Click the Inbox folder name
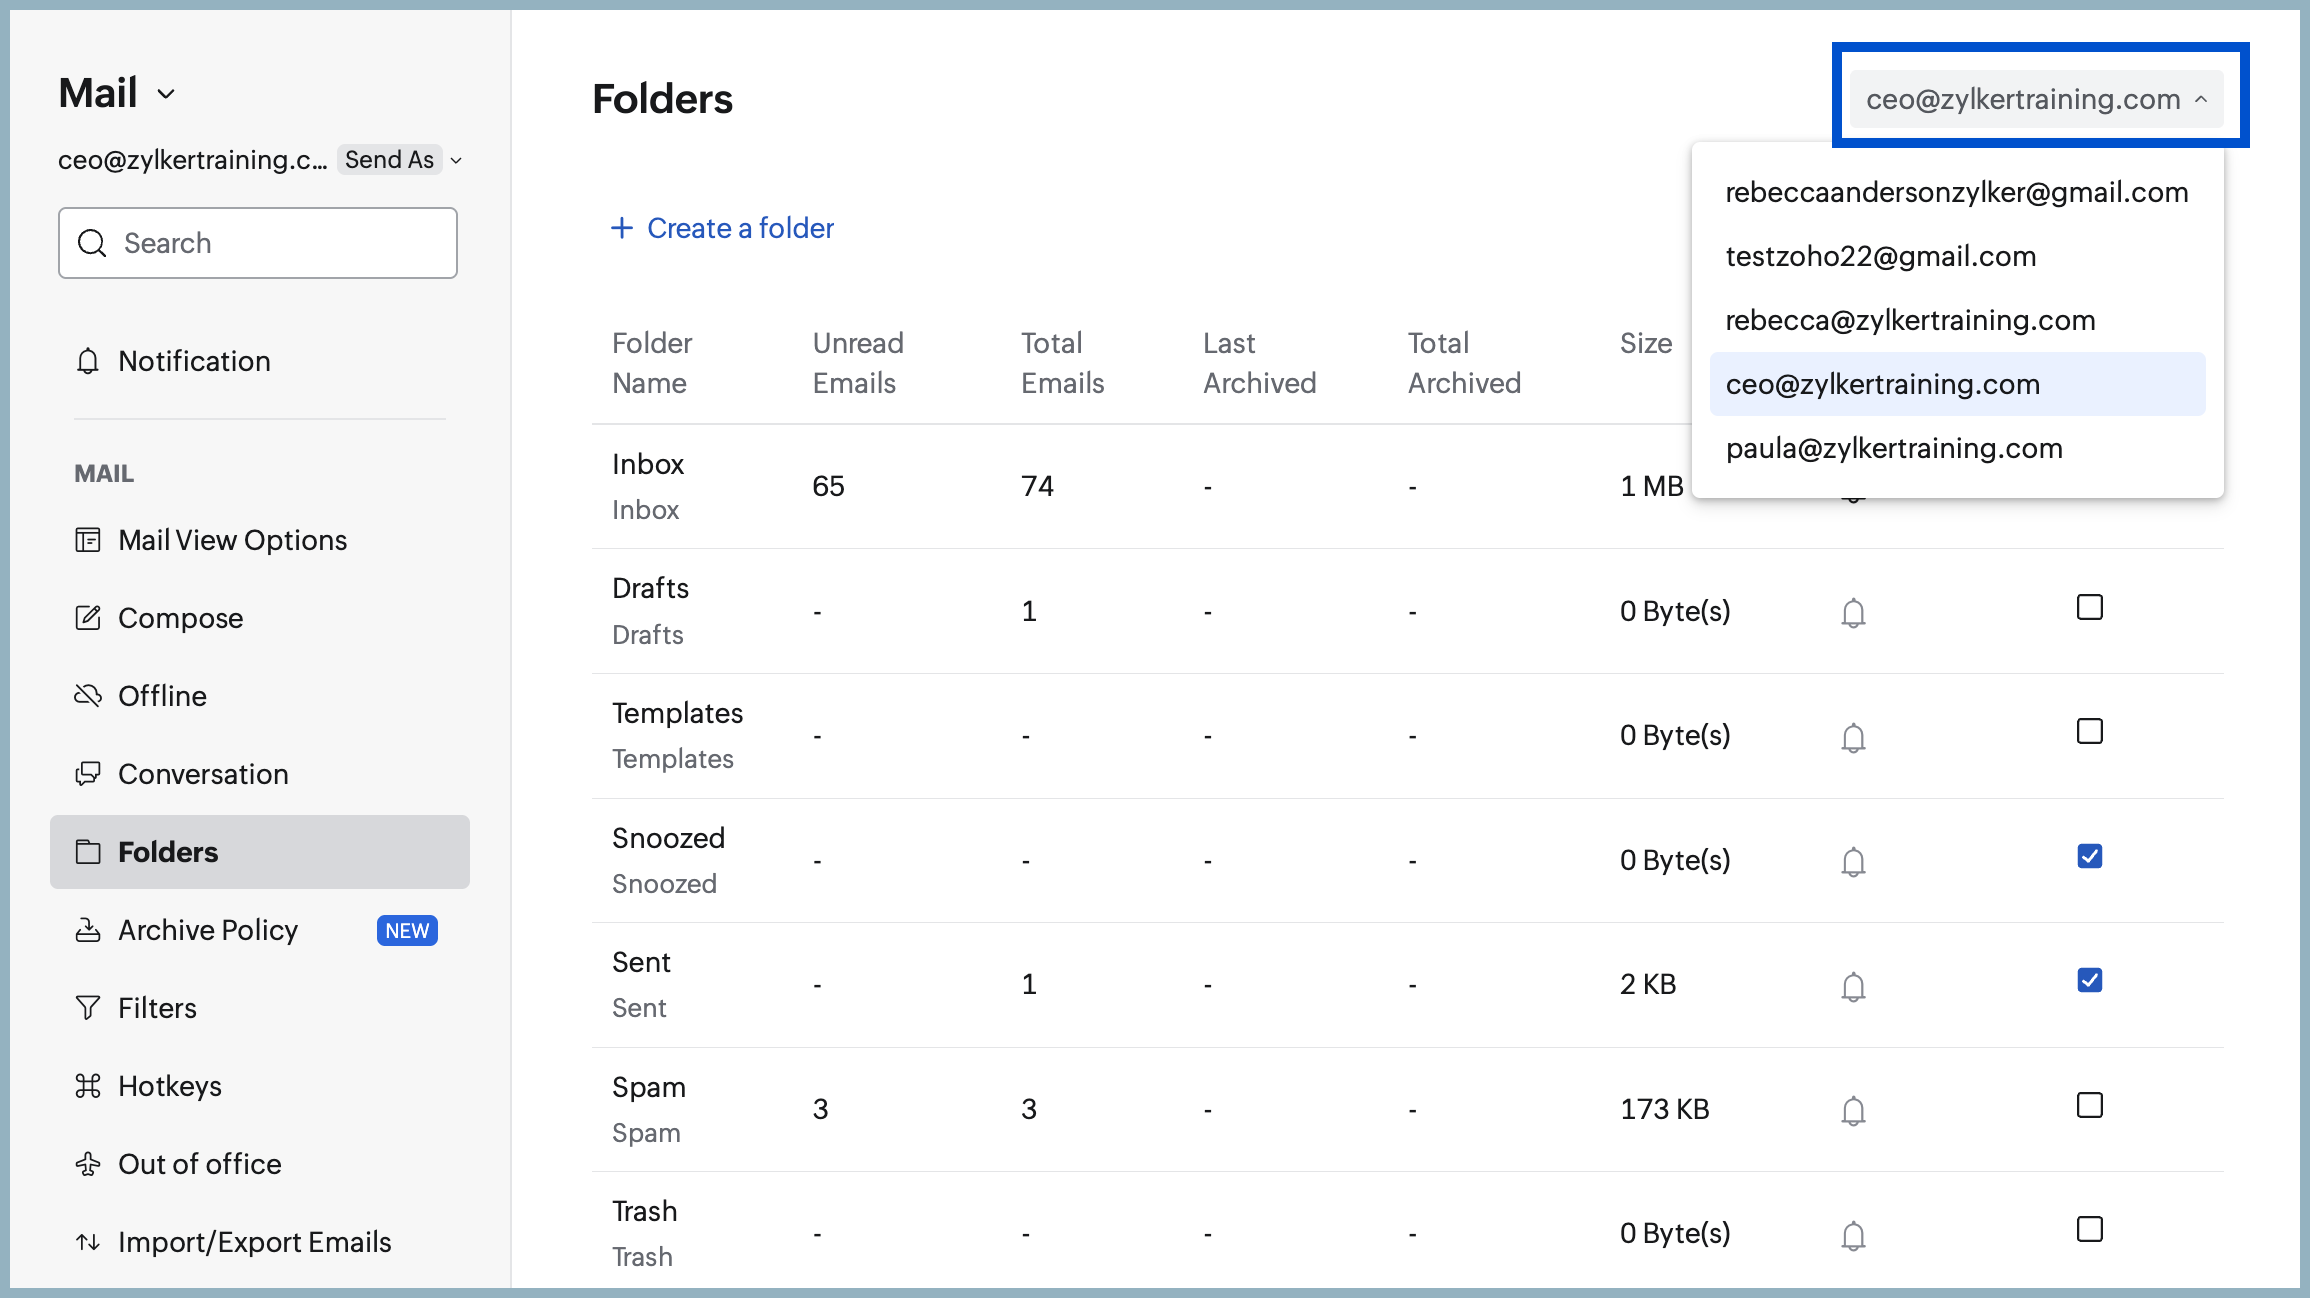2310x1298 pixels. [x=648, y=464]
